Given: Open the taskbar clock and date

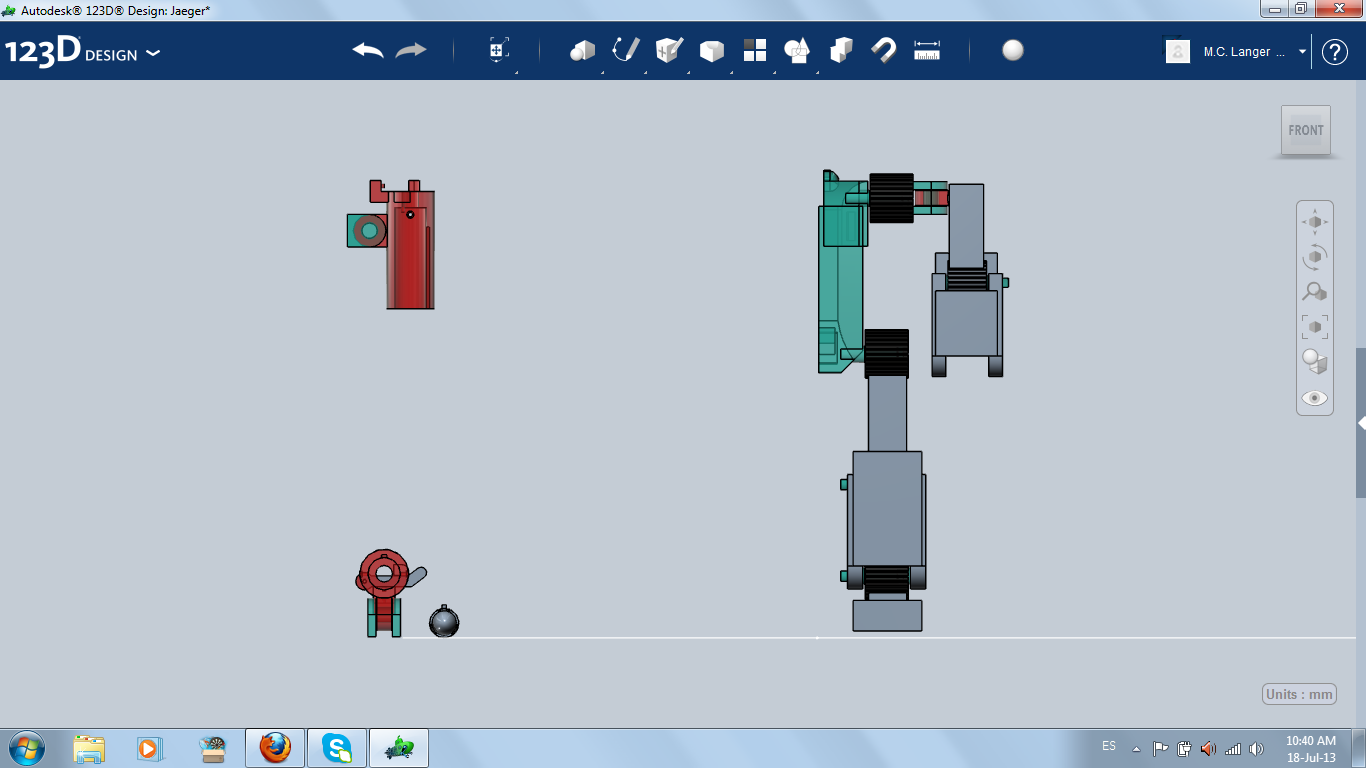Looking at the screenshot, I should click(1311, 749).
